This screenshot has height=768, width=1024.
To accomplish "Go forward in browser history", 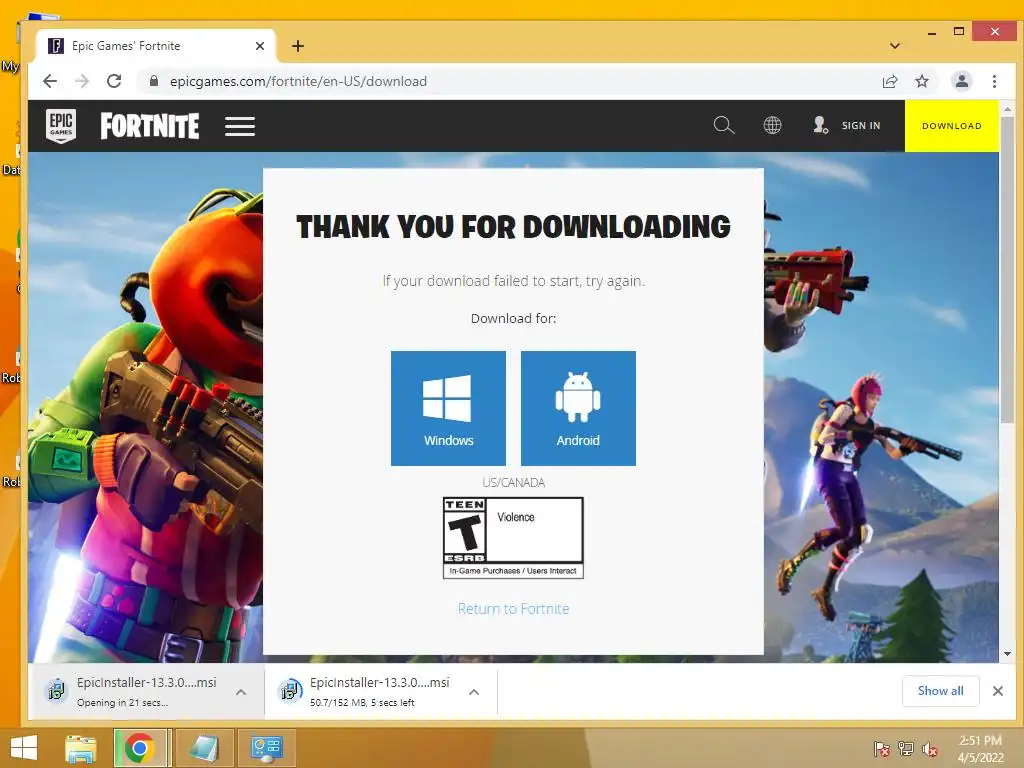I will pyautogui.click(x=82, y=81).
